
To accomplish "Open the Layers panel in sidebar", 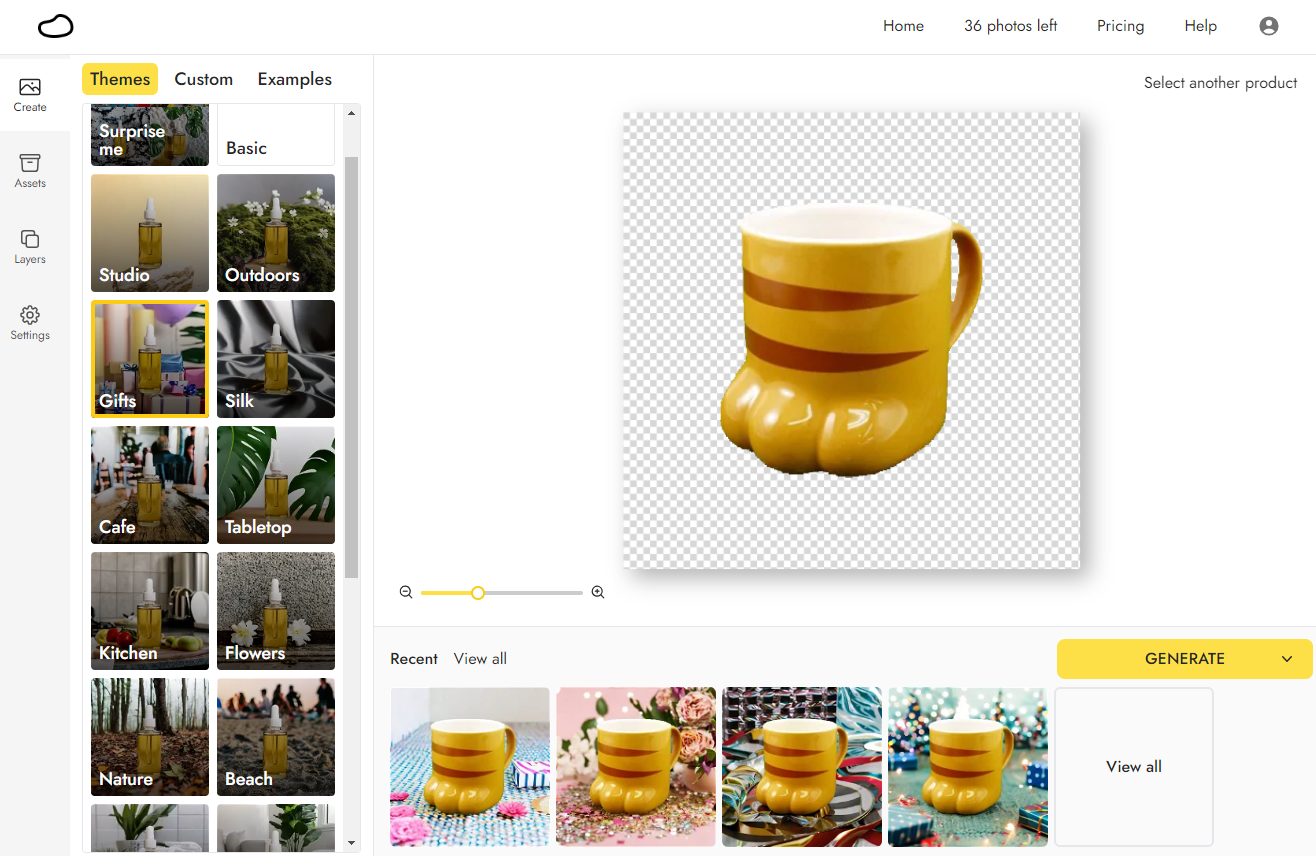I will [x=30, y=247].
